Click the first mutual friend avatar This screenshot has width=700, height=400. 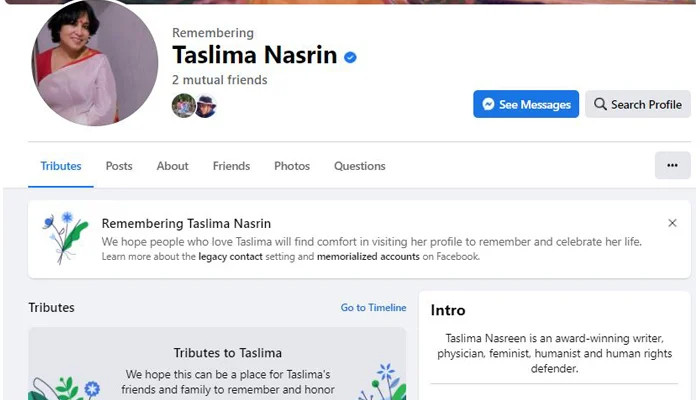pyautogui.click(x=183, y=106)
